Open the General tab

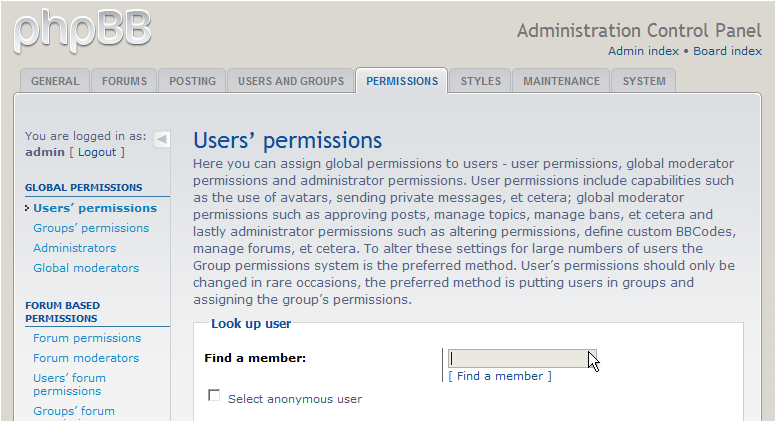coord(55,81)
